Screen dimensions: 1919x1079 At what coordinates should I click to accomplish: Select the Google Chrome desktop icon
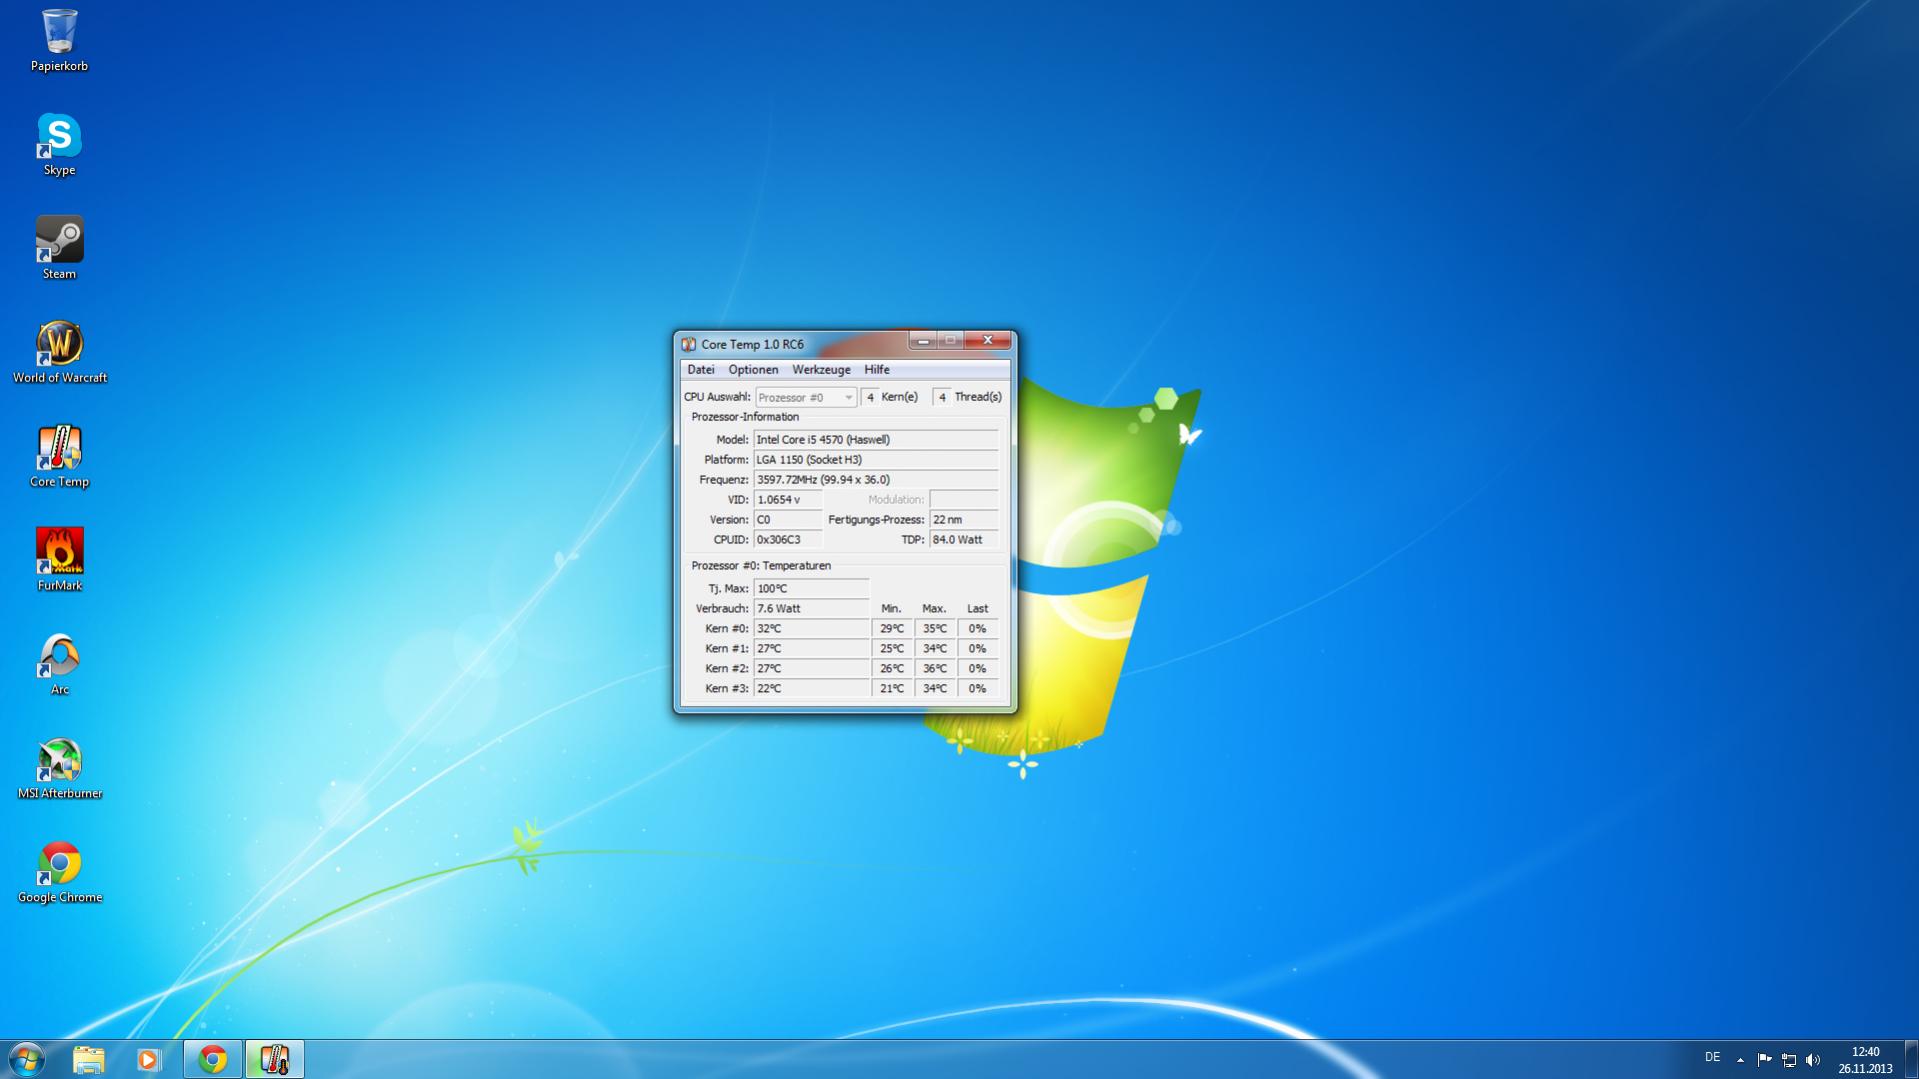coord(59,872)
